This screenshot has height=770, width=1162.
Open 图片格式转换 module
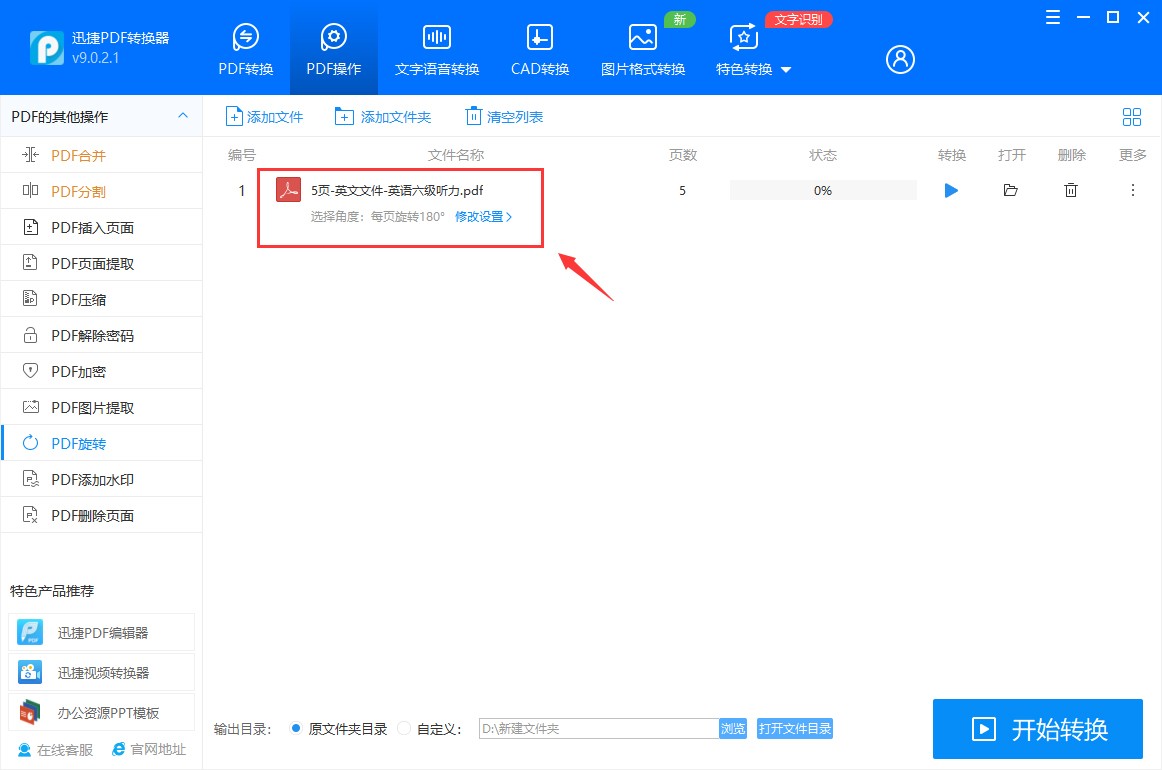click(642, 47)
